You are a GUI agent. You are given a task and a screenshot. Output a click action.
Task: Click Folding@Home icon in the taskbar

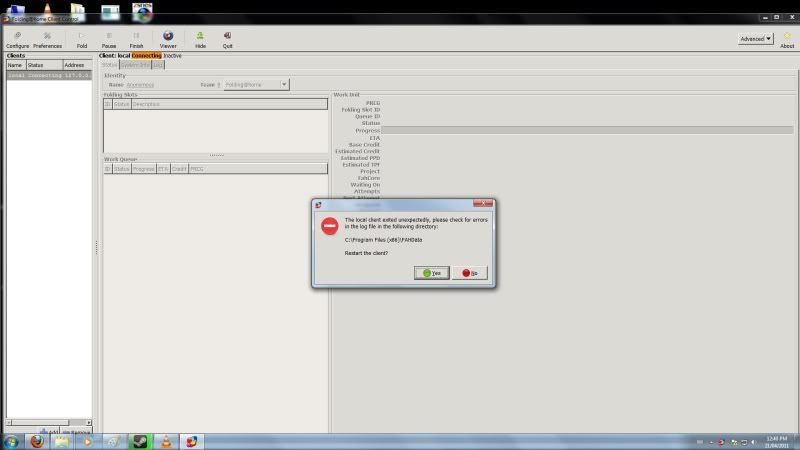(192, 441)
